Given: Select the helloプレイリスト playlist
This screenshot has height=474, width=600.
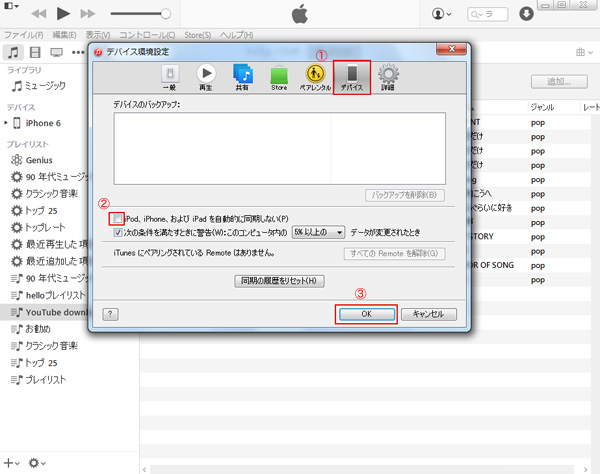Looking at the screenshot, I should [48, 295].
